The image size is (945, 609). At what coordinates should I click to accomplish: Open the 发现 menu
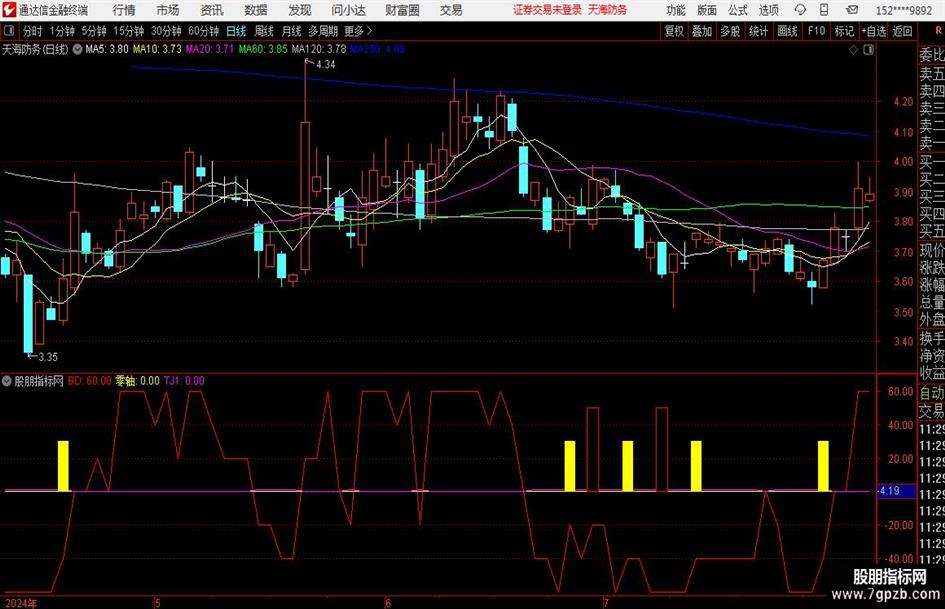[x=300, y=10]
